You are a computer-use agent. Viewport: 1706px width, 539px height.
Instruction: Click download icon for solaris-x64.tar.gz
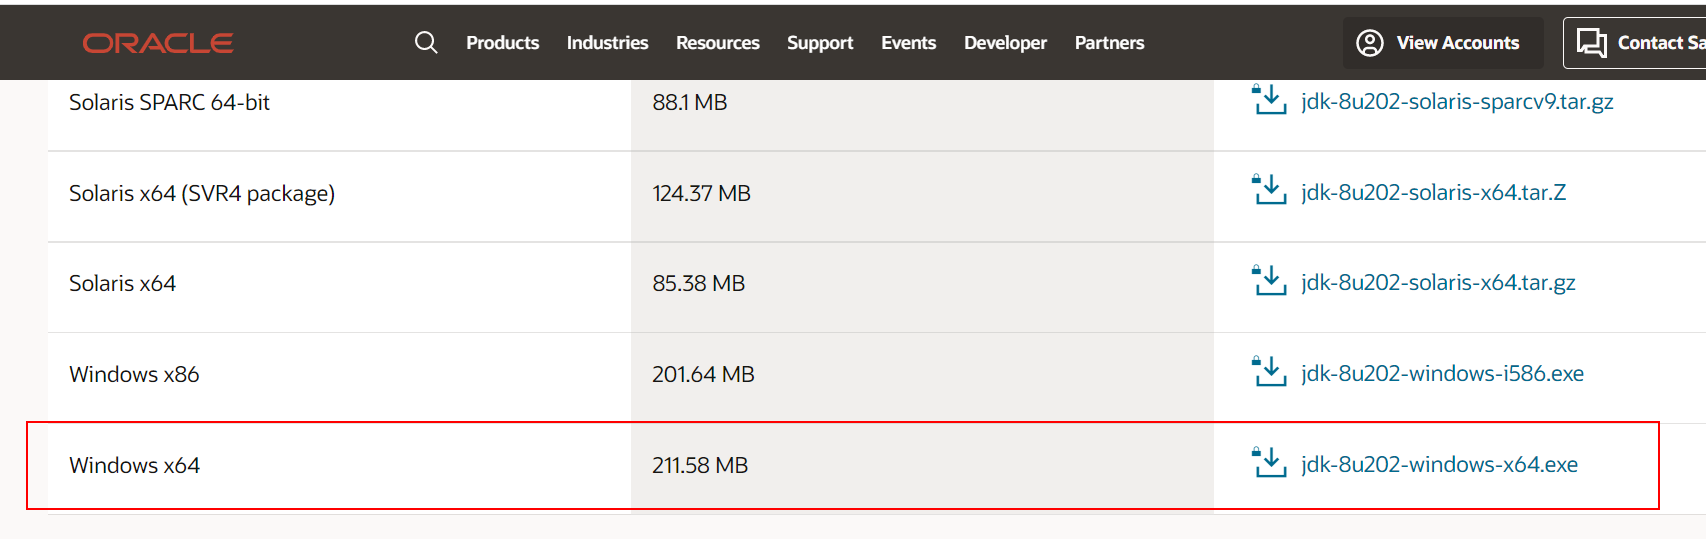click(x=1270, y=281)
